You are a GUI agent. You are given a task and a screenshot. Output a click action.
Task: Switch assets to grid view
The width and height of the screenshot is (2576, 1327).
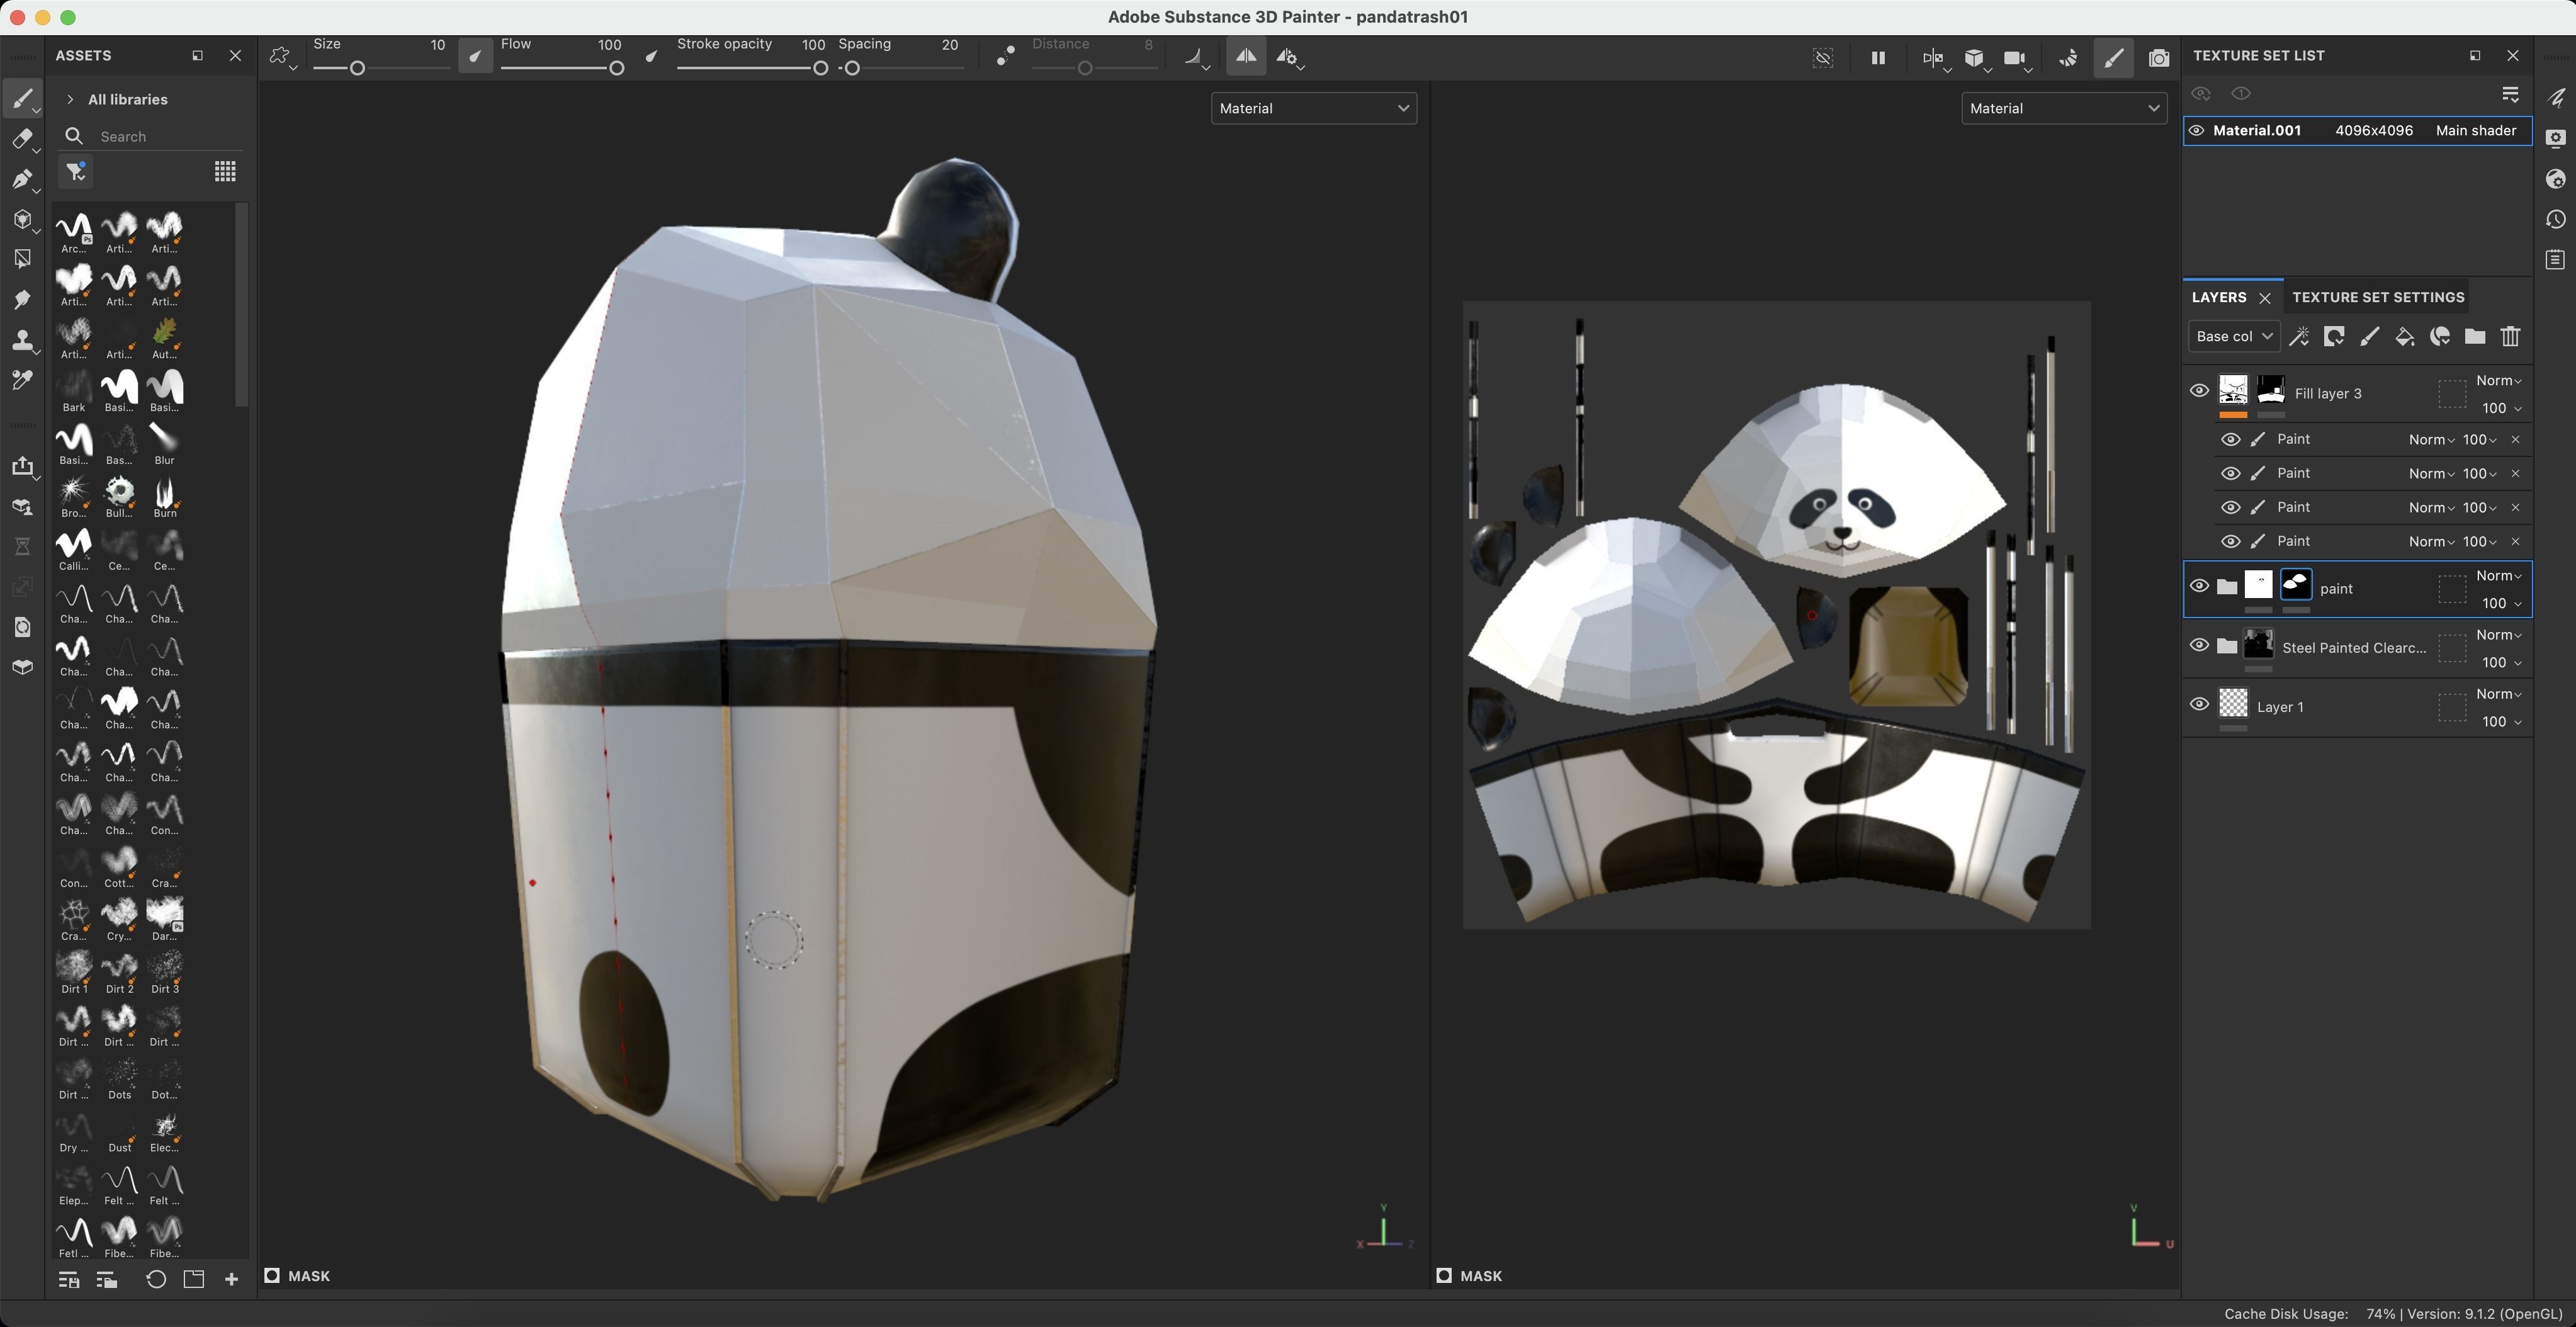[225, 171]
